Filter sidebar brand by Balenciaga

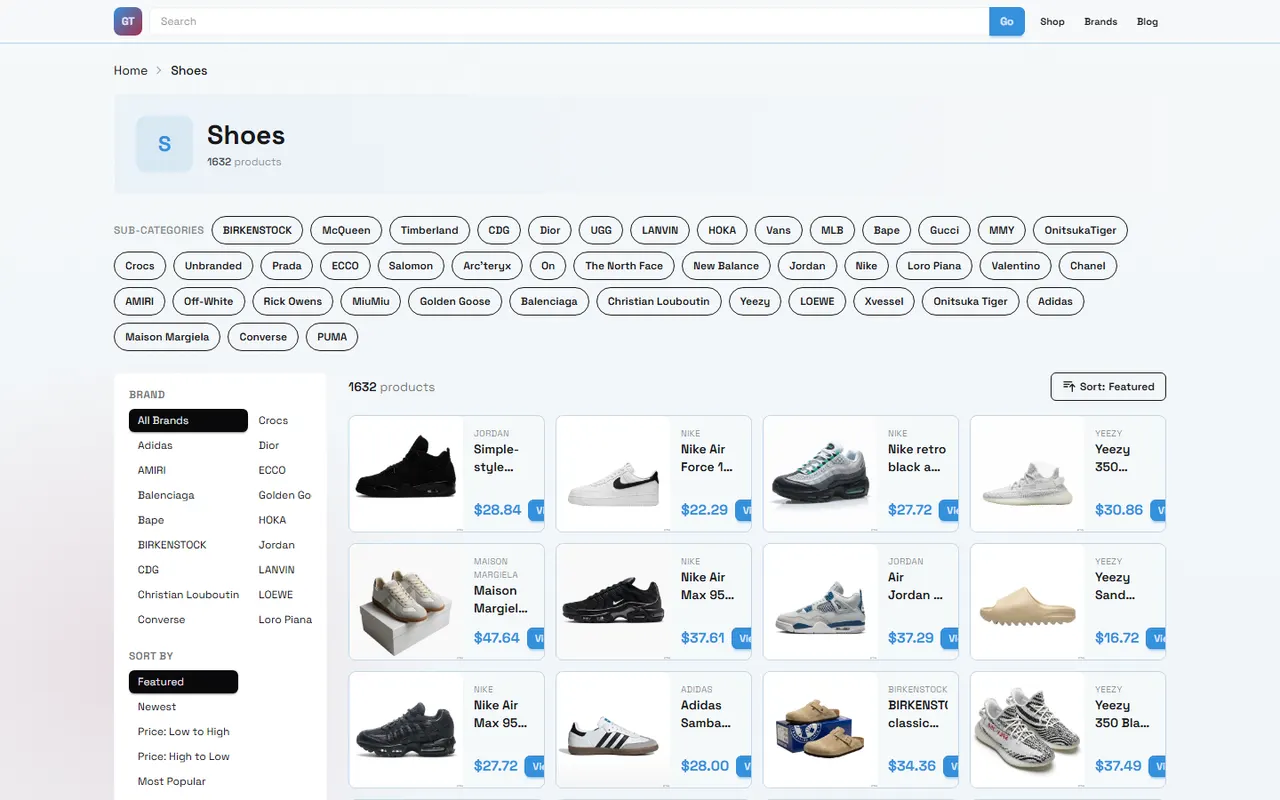[166, 495]
